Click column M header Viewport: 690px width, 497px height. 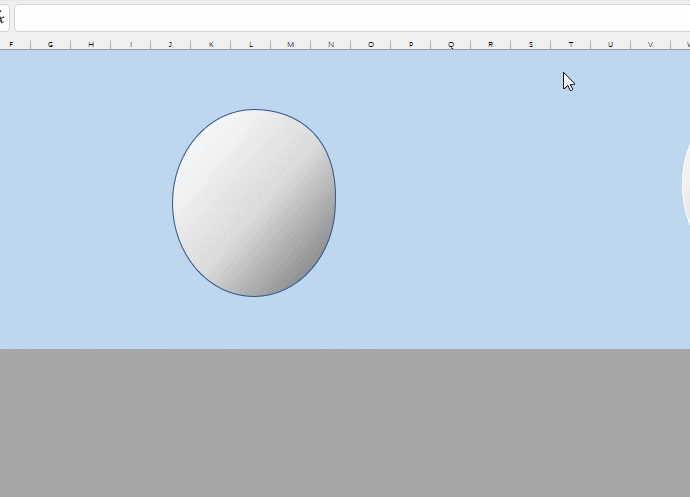pos(290,44)
